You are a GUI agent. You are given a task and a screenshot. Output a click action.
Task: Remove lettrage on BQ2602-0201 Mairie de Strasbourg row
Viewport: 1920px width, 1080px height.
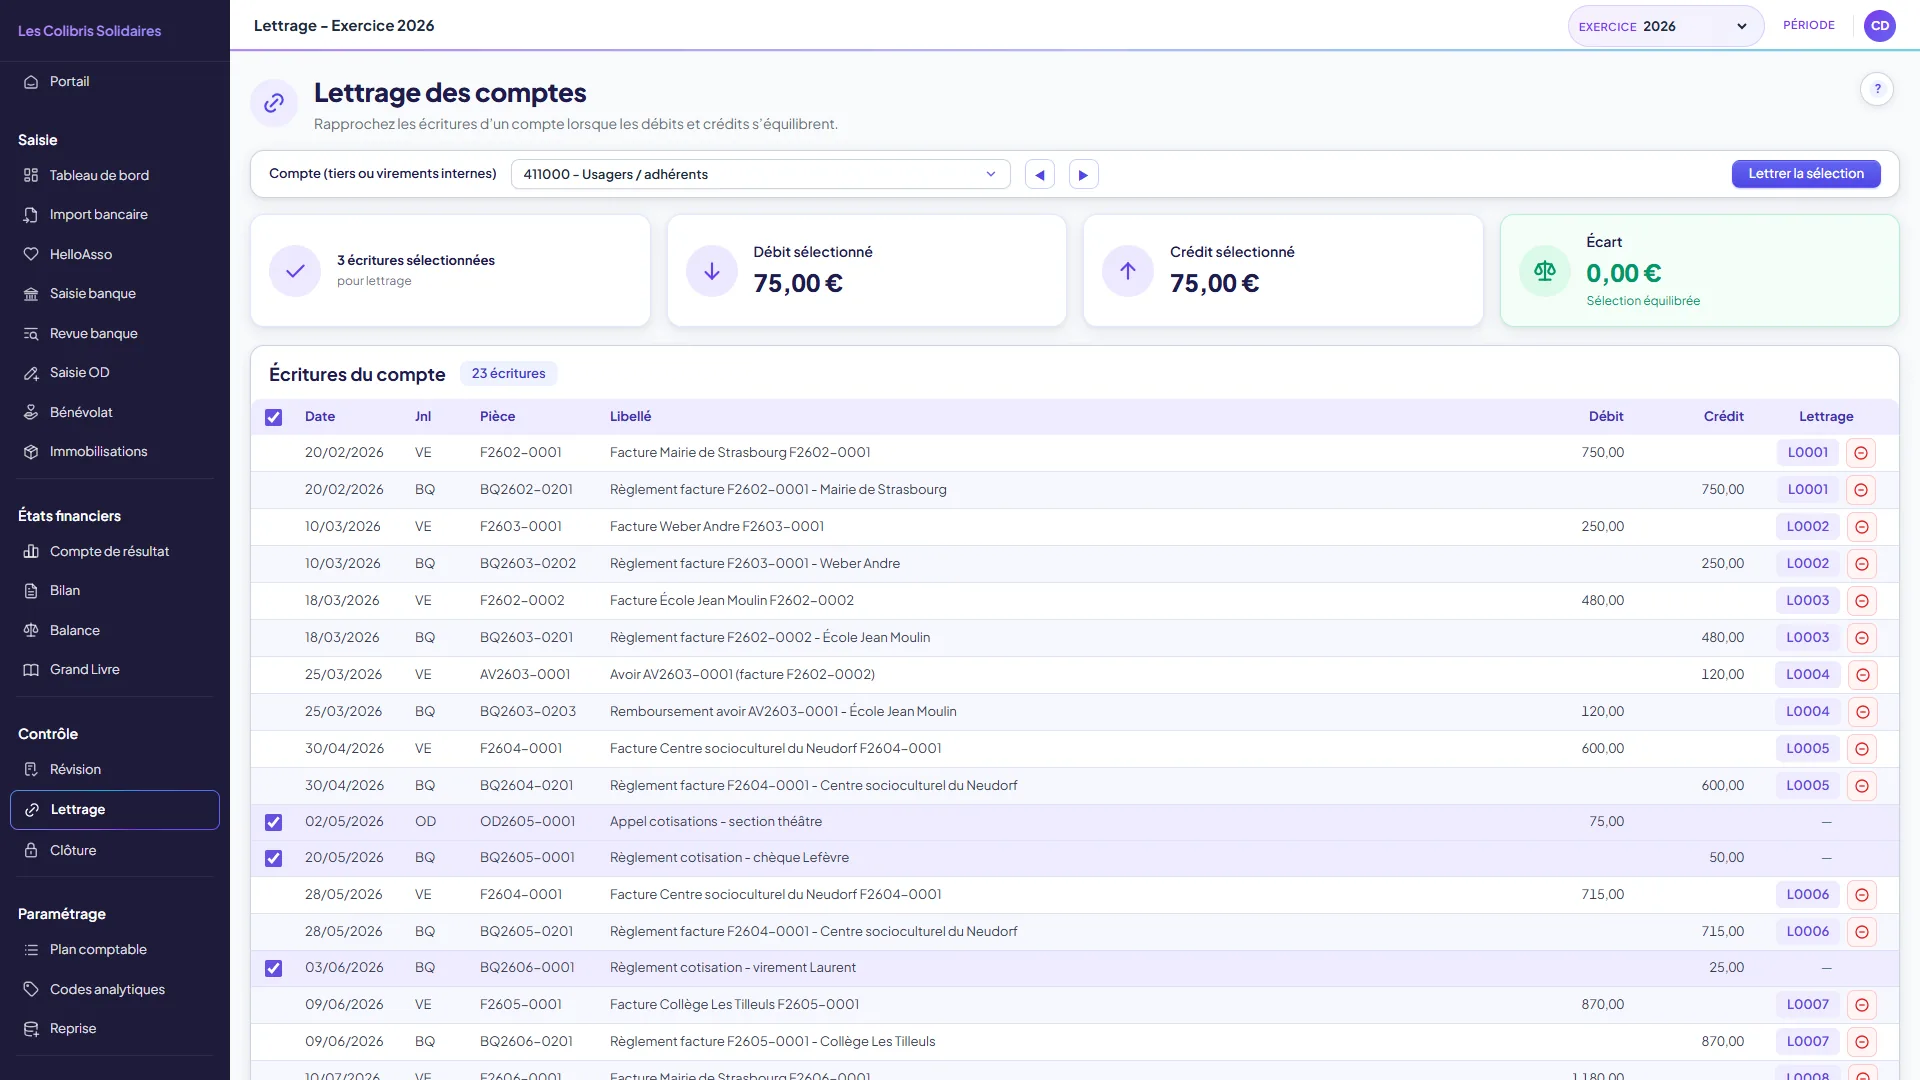click(x=1861, y=490)
